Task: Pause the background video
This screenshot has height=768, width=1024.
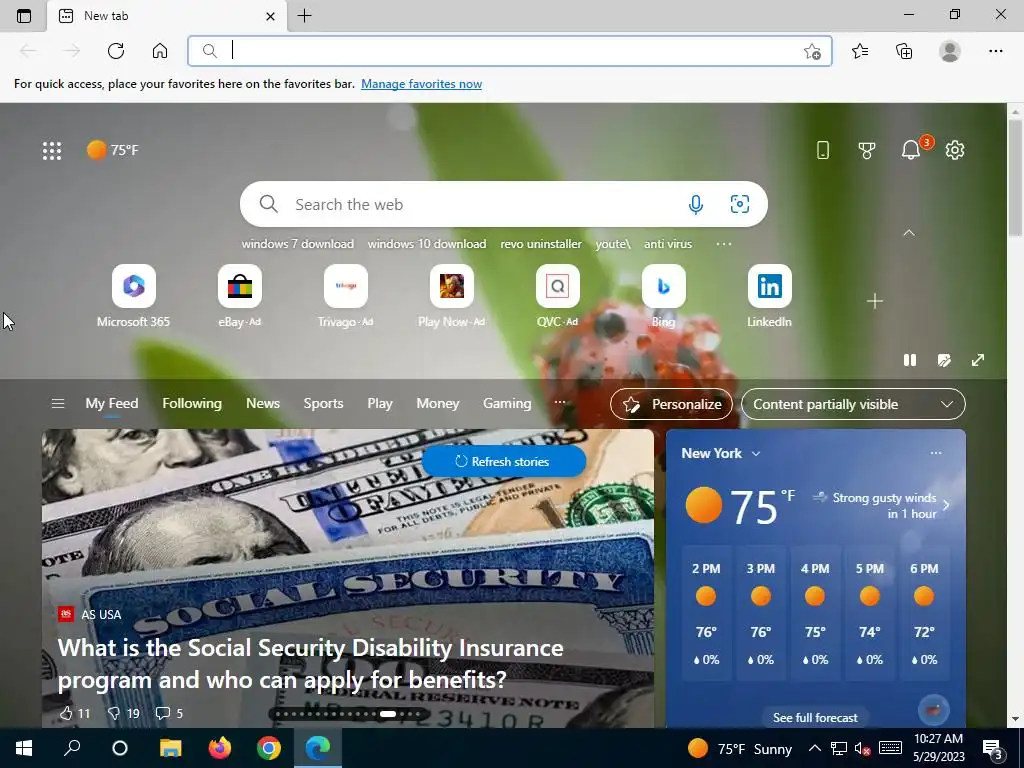Action: [x=910, y=360]
